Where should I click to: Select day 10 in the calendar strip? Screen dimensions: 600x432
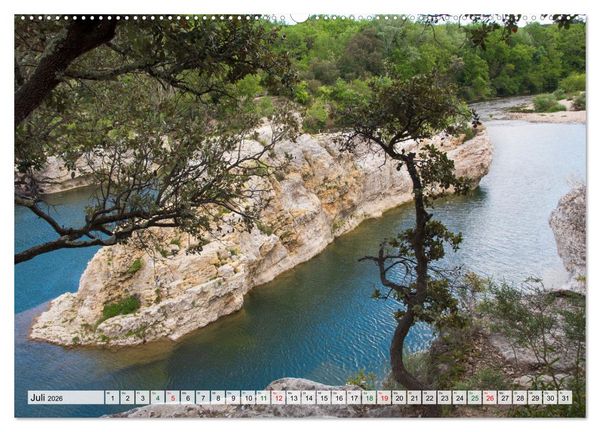(x=248, y=398)
